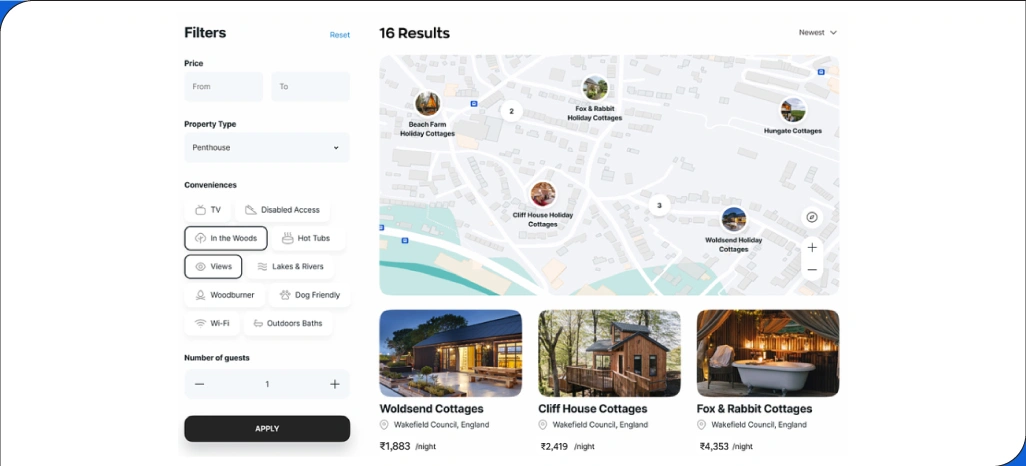The width and height of the screenshot is (1026, 466).
Task: Select the Fox & Rabbit Holiday Cottages map pin
Action: (595, 88)
